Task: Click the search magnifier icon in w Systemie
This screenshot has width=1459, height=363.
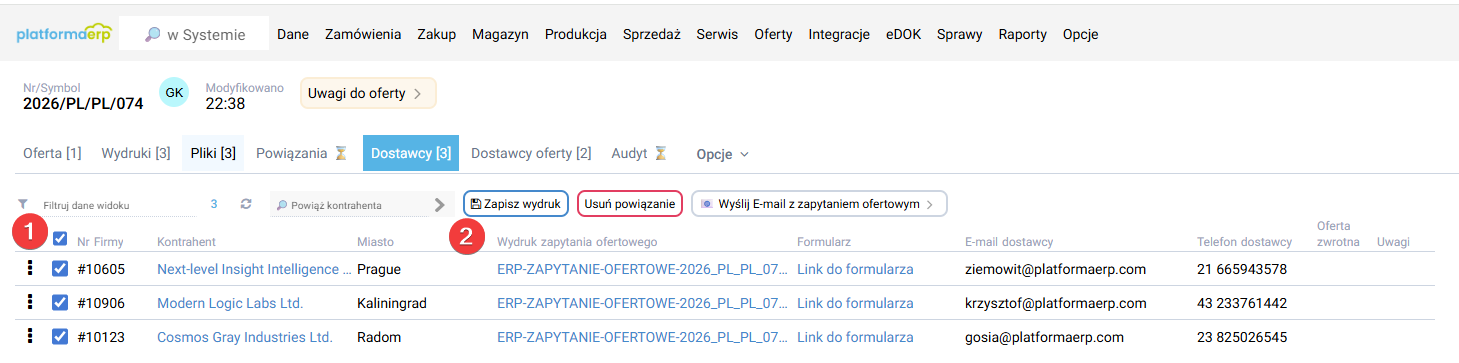Action: click(x=152, y=34)
